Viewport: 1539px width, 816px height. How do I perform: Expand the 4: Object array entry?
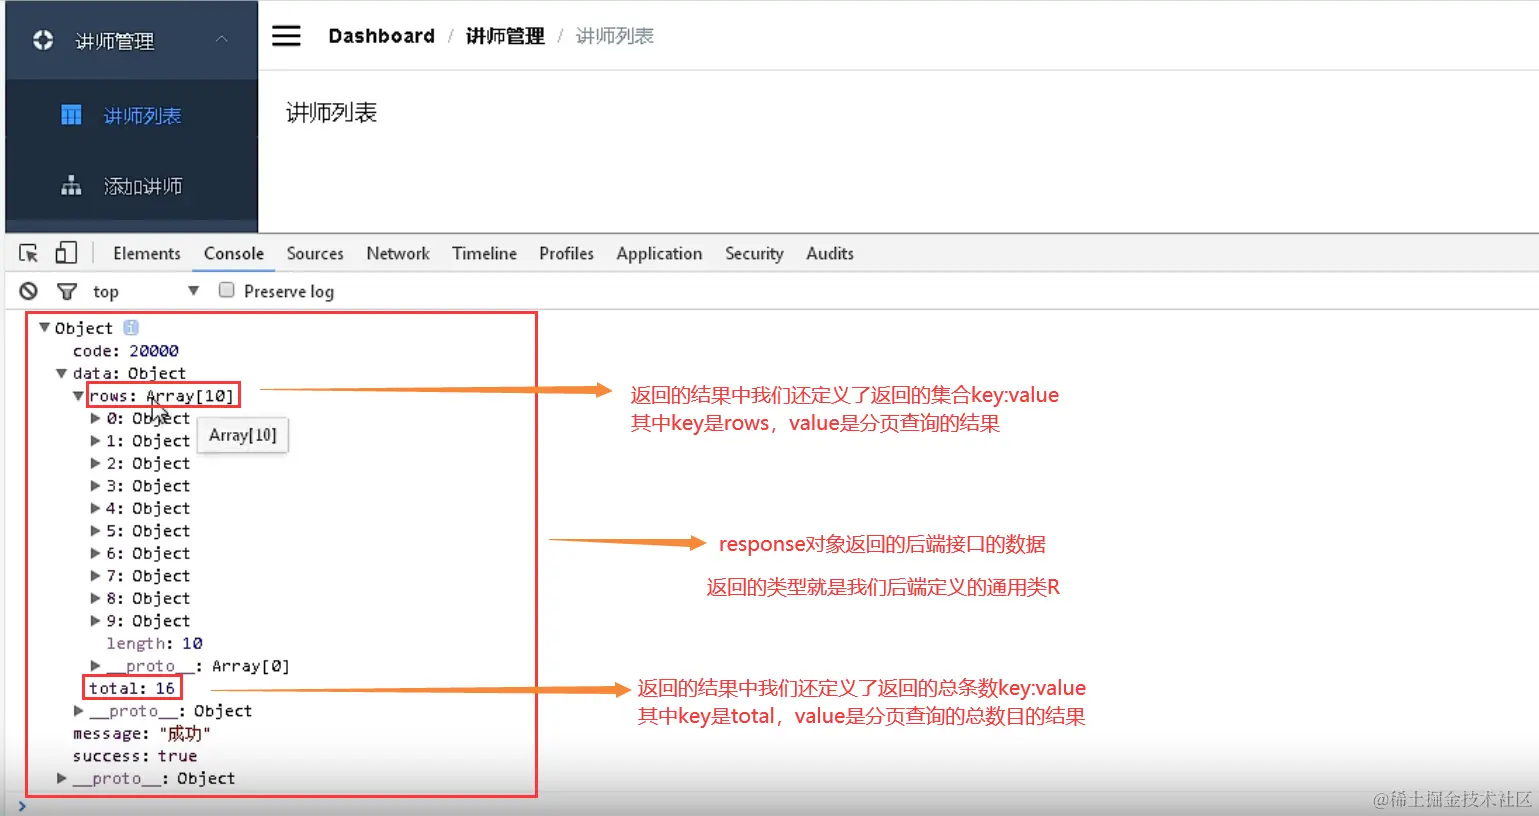click(x=96, y=508)
